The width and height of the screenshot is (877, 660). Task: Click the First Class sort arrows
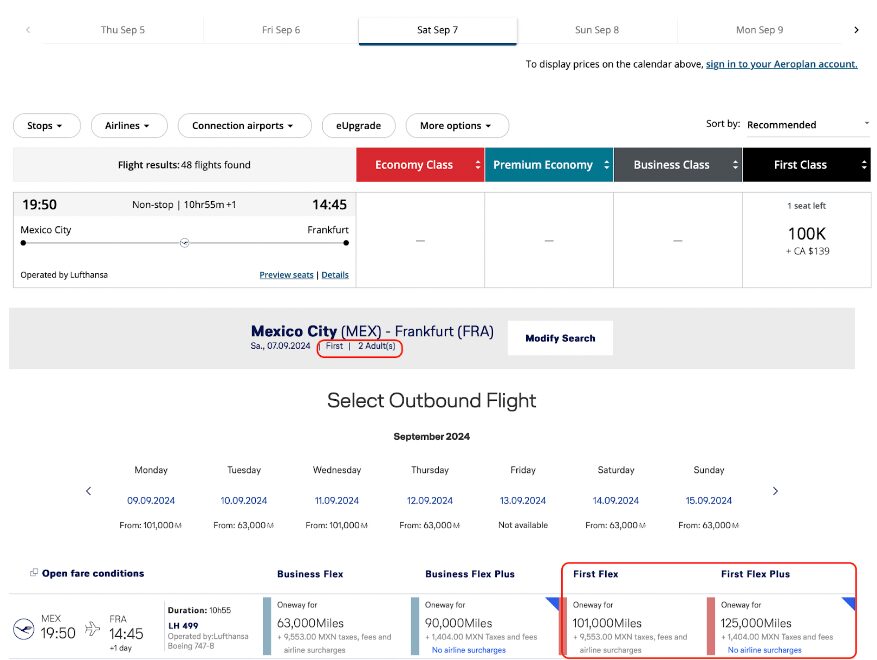pos(864,165)
